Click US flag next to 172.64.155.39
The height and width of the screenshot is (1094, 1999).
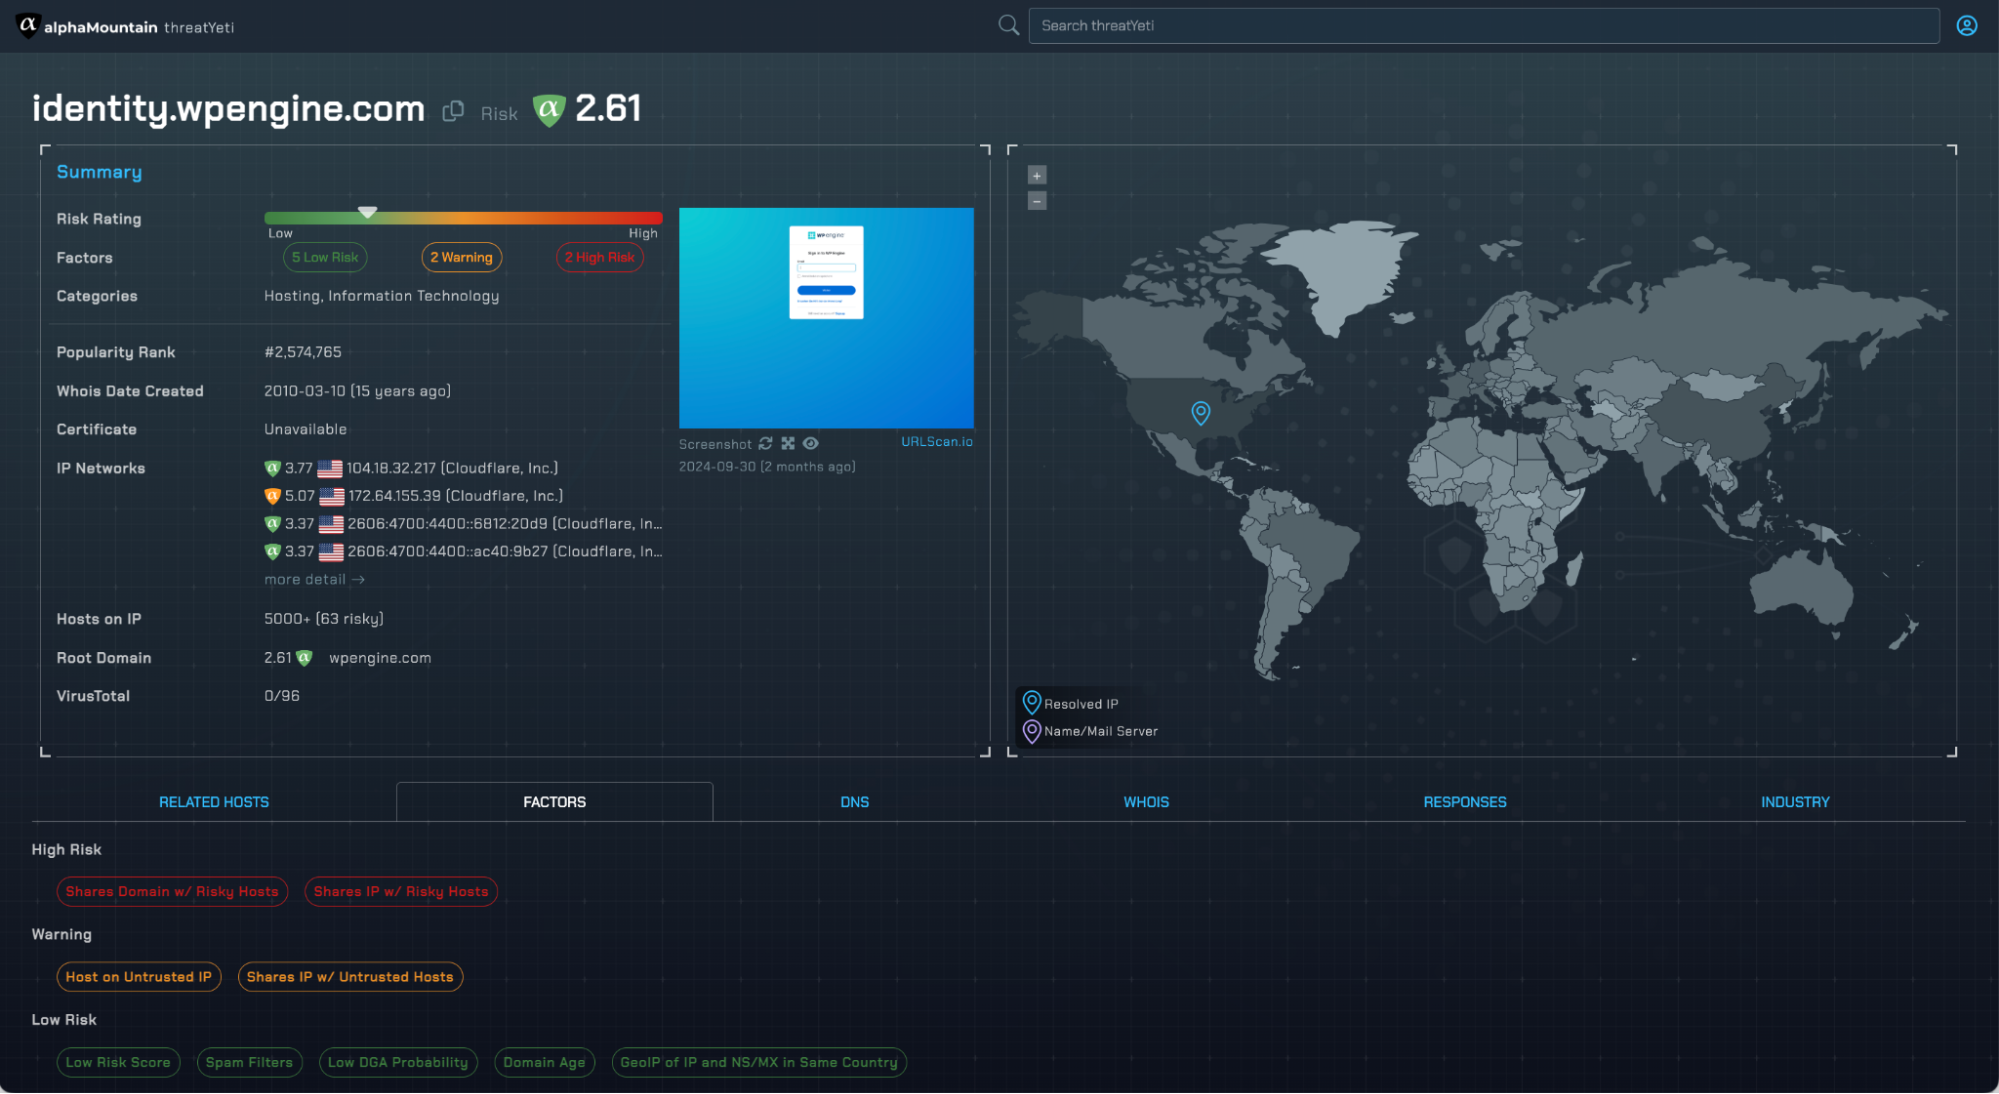[331, 496]
